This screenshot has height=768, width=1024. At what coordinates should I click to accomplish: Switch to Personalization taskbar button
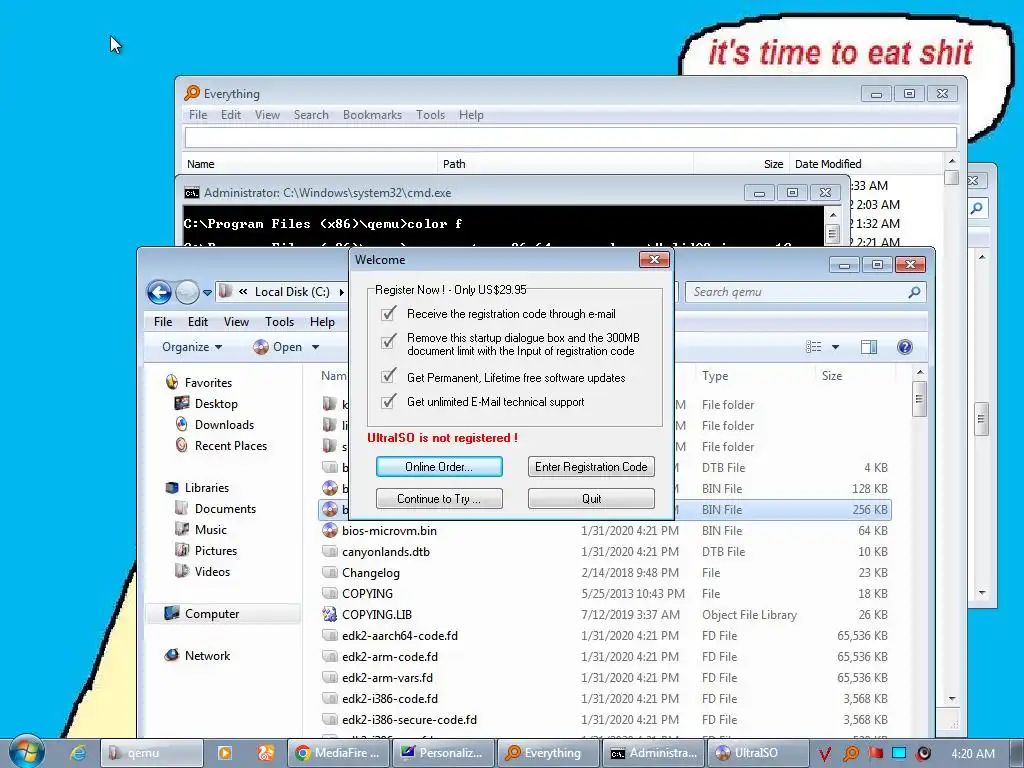[443, 753]
